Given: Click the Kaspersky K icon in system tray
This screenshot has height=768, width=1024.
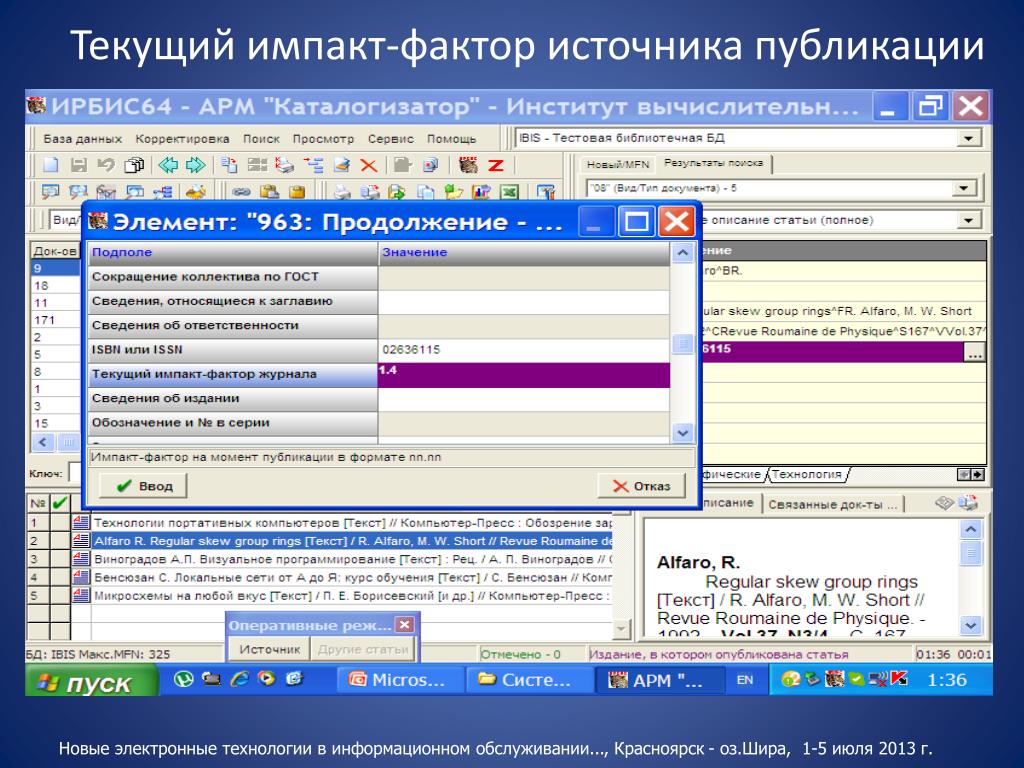Looking at the screenshot, I should 900,679.
